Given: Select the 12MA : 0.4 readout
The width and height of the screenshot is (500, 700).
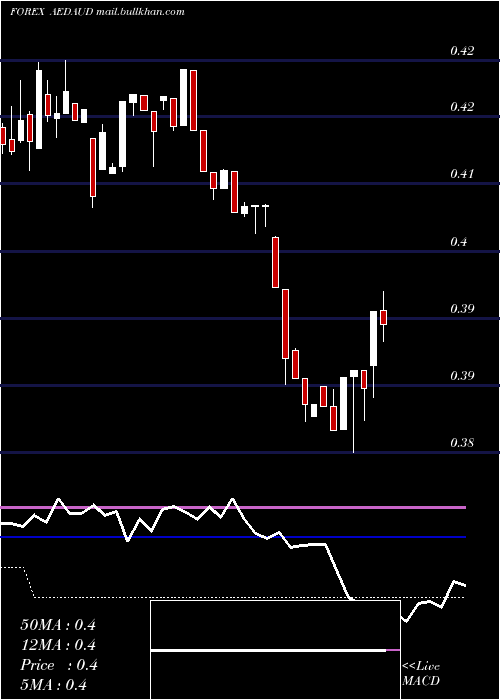Looking at the screenshot, I should tap(58, 645).
